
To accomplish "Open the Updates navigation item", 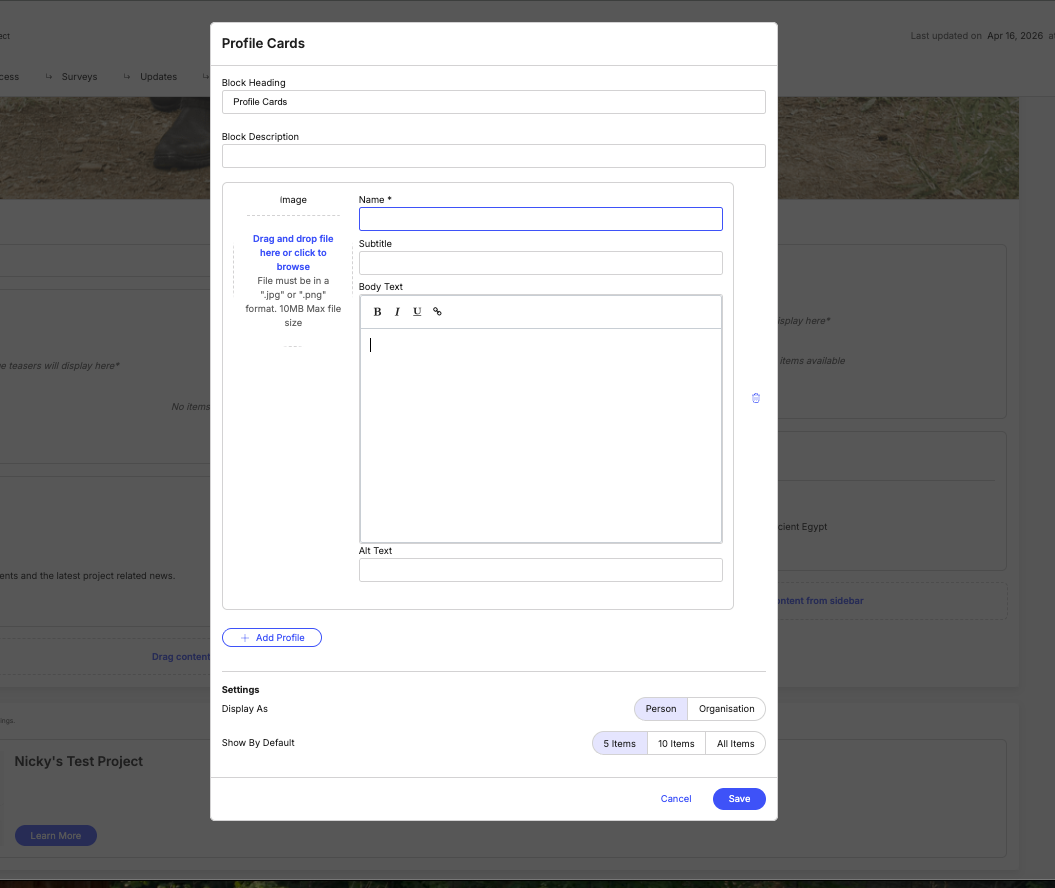I will (x=160, y=76).
